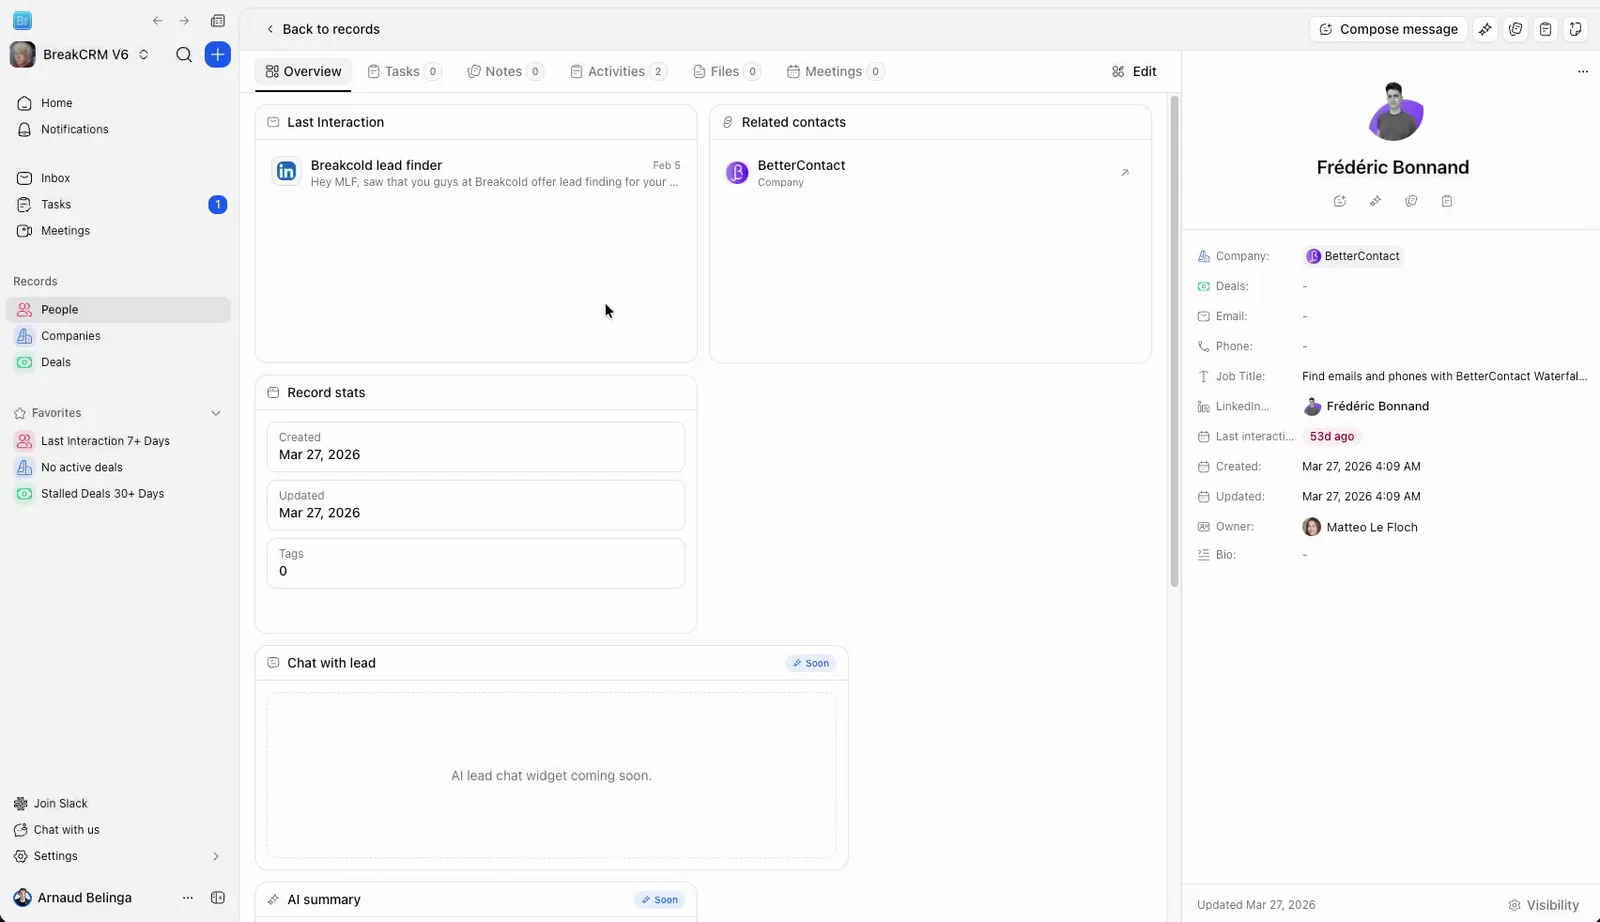
Task: Click the sparkles AI icon in top toolbar
Action: point(1485,29)
